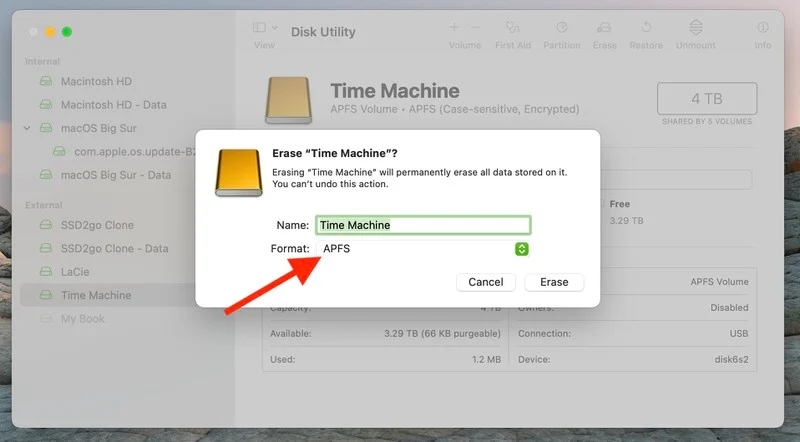This screenshot has width=800, height=442.
Task: Select SSD2go Clone in sidebar
Action: [97, 225]
